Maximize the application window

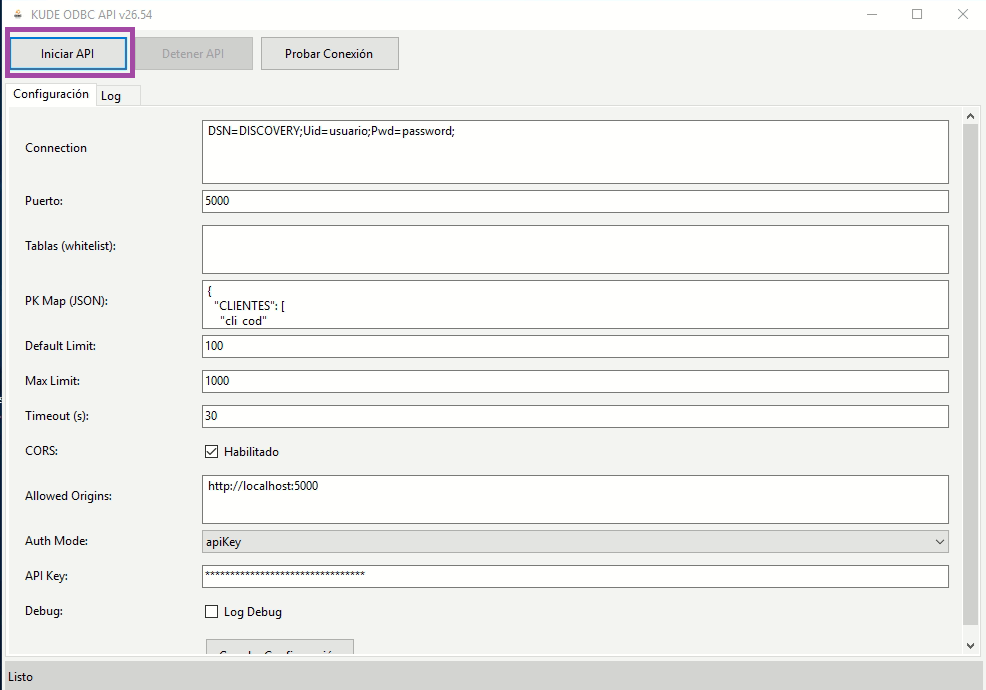click(917, 15)
